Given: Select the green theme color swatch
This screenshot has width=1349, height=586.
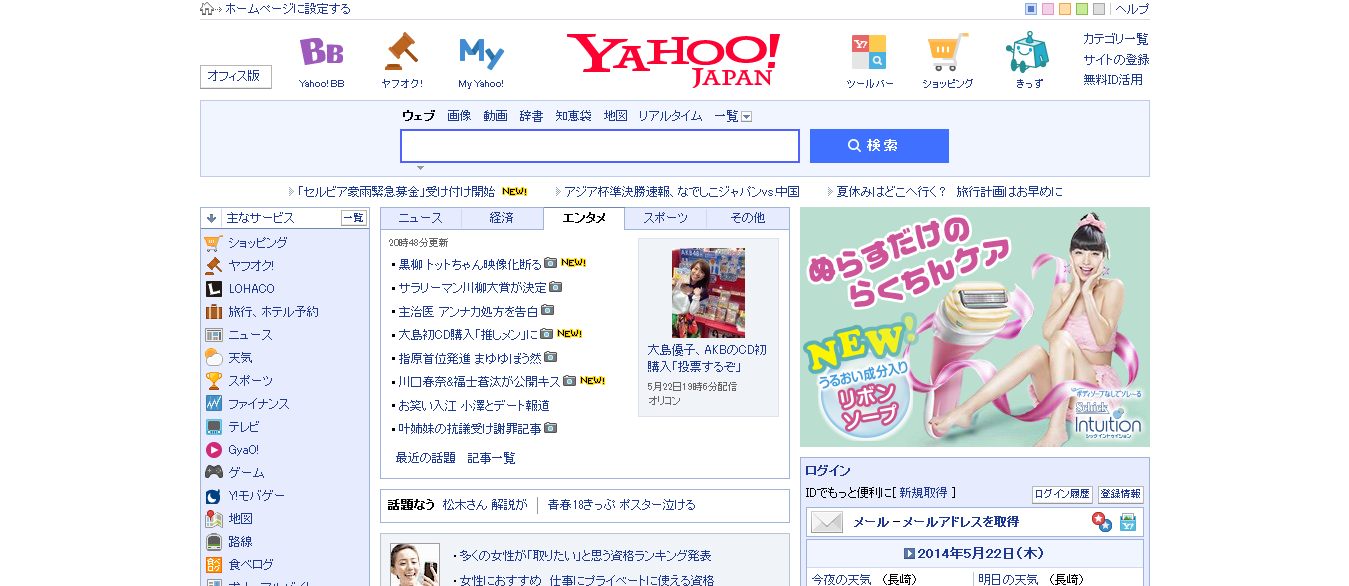Looking at the screenshot, I should click(x=1082, y=9).
